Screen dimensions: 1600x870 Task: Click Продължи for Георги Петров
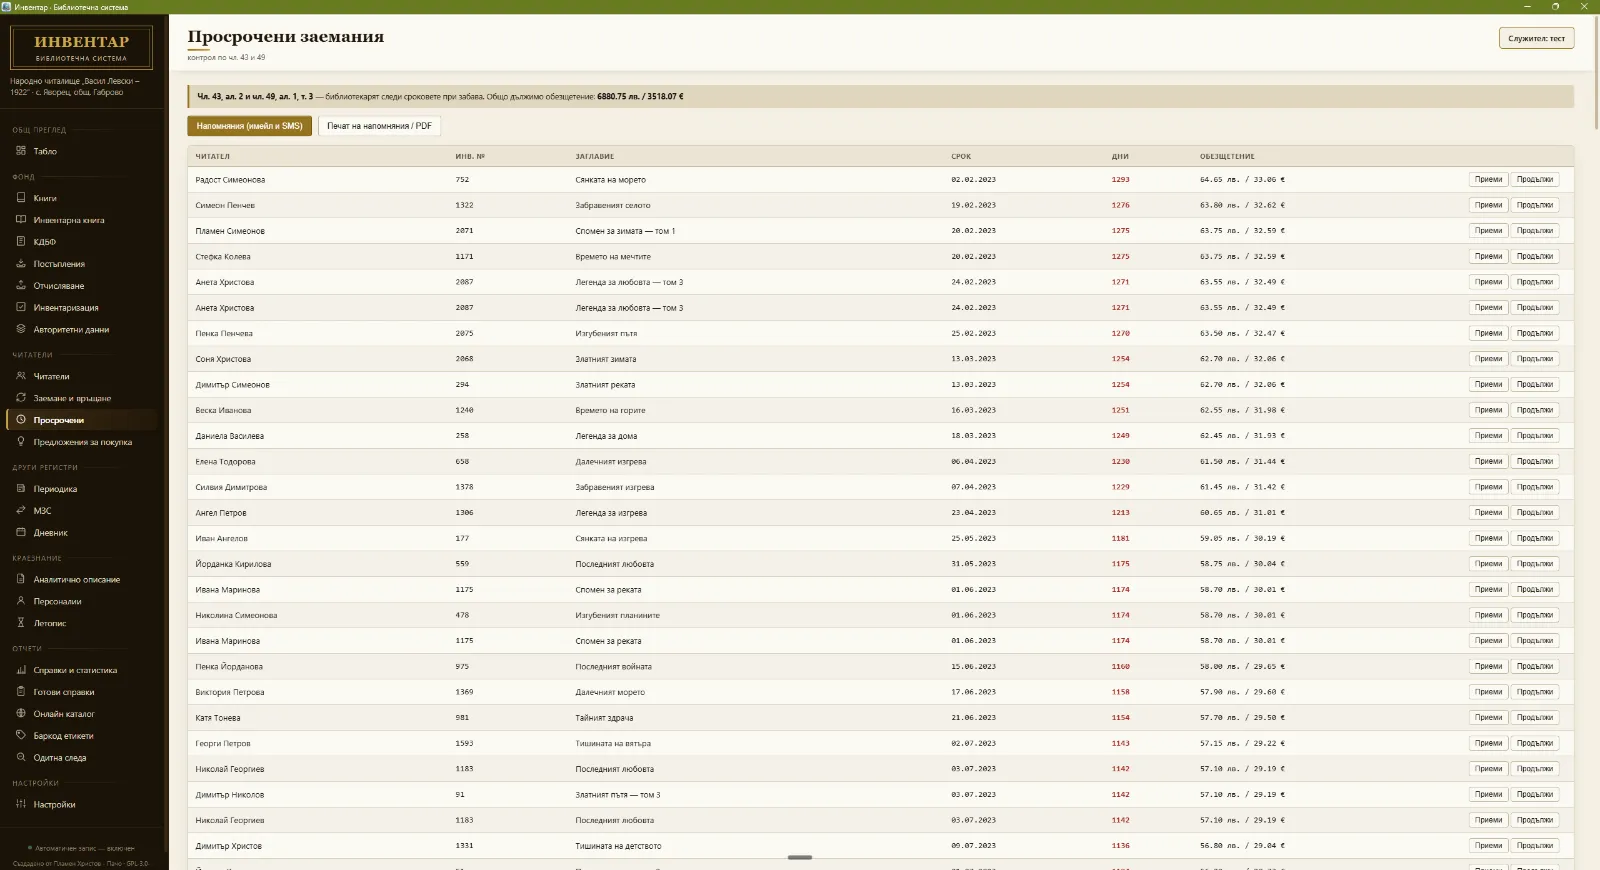pos(1534,743)
